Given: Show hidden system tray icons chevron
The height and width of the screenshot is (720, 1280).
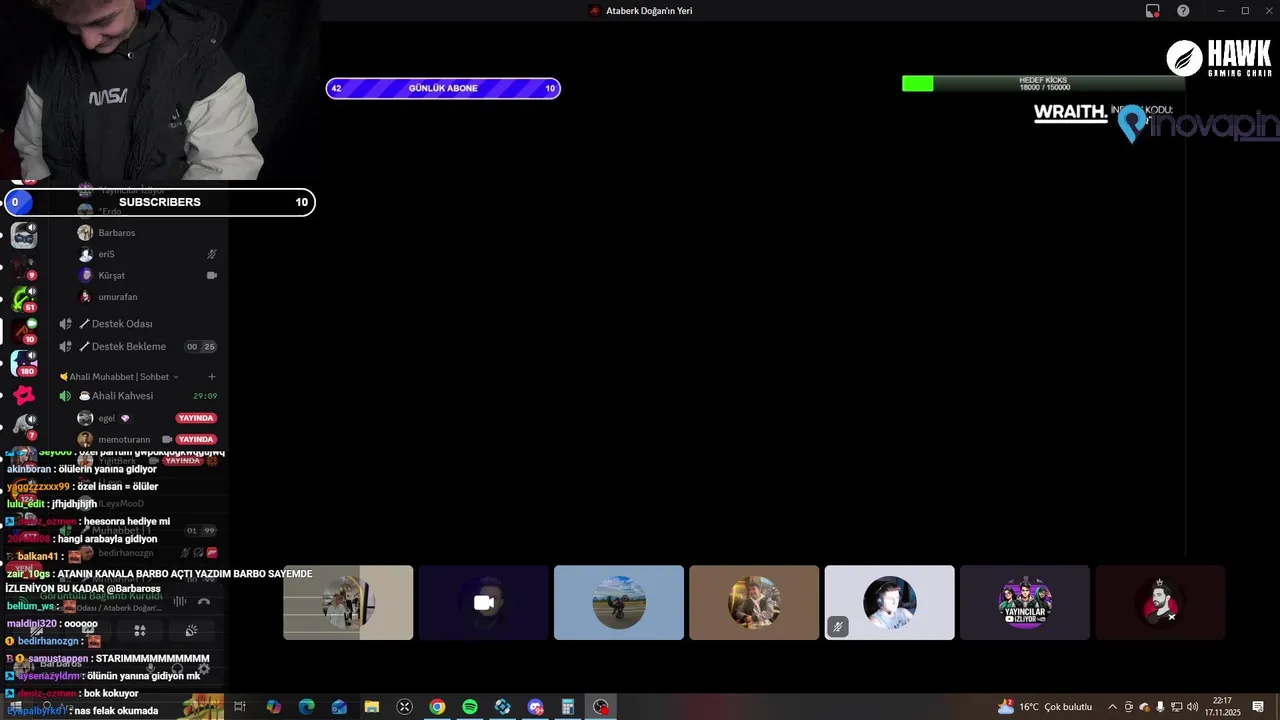Looking at the screenshot, I should click(1112, 707).
